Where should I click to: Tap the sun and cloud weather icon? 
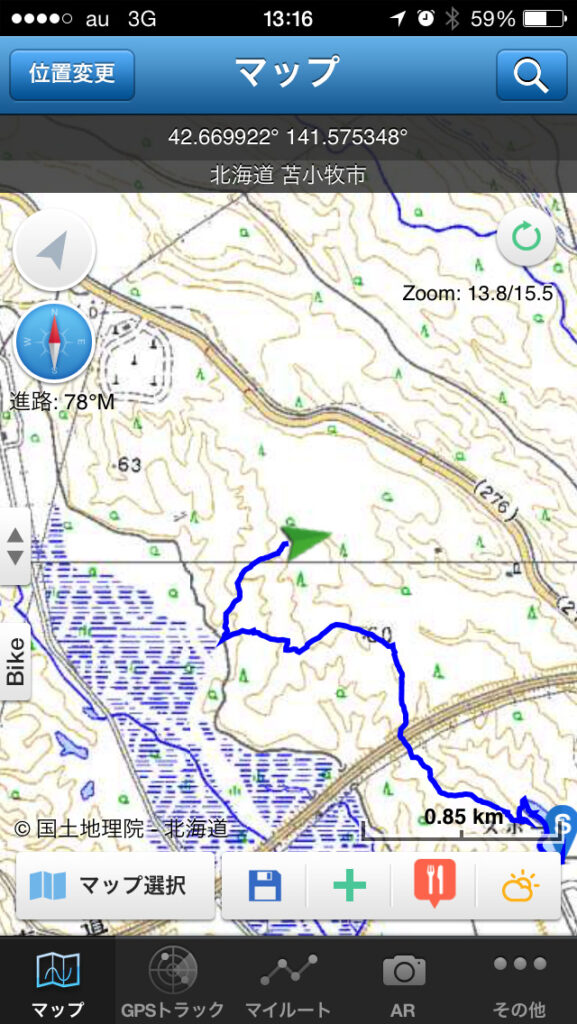tap(520, 887)
